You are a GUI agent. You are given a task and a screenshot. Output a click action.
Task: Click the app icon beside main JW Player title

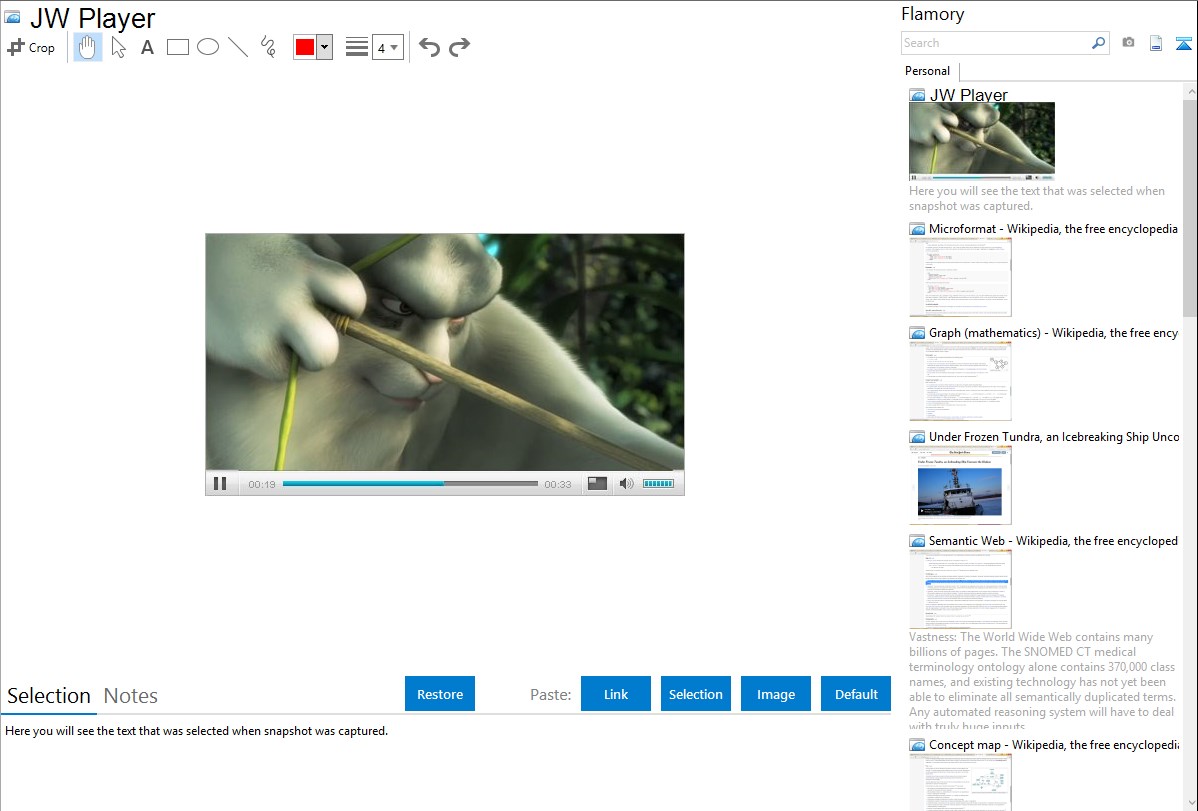pos(12,17)
